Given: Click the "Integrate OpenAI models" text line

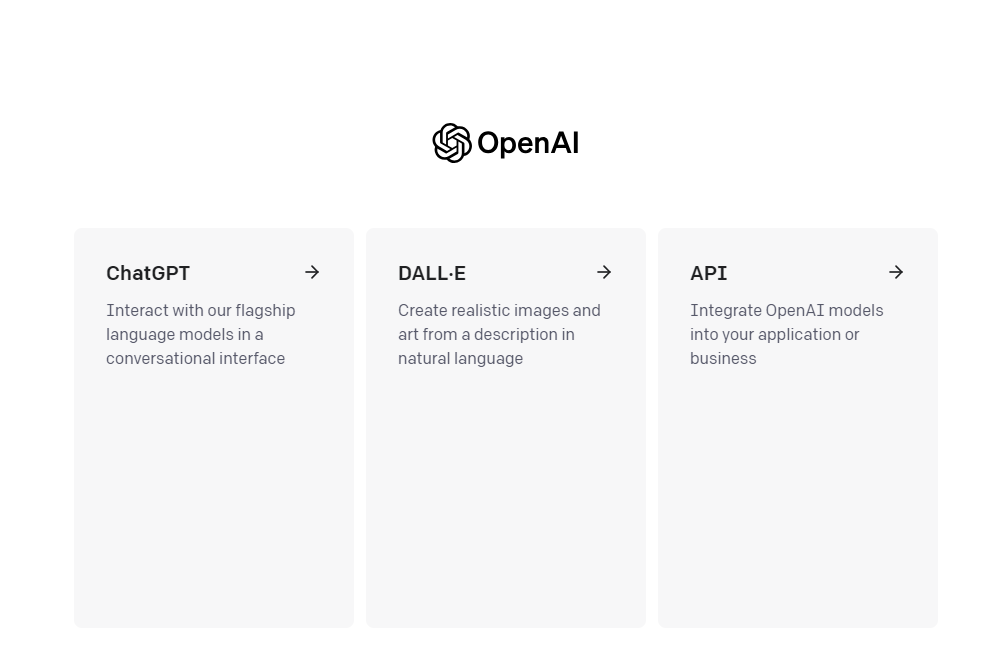Looking at the screenshot, I should click(787, 310).
